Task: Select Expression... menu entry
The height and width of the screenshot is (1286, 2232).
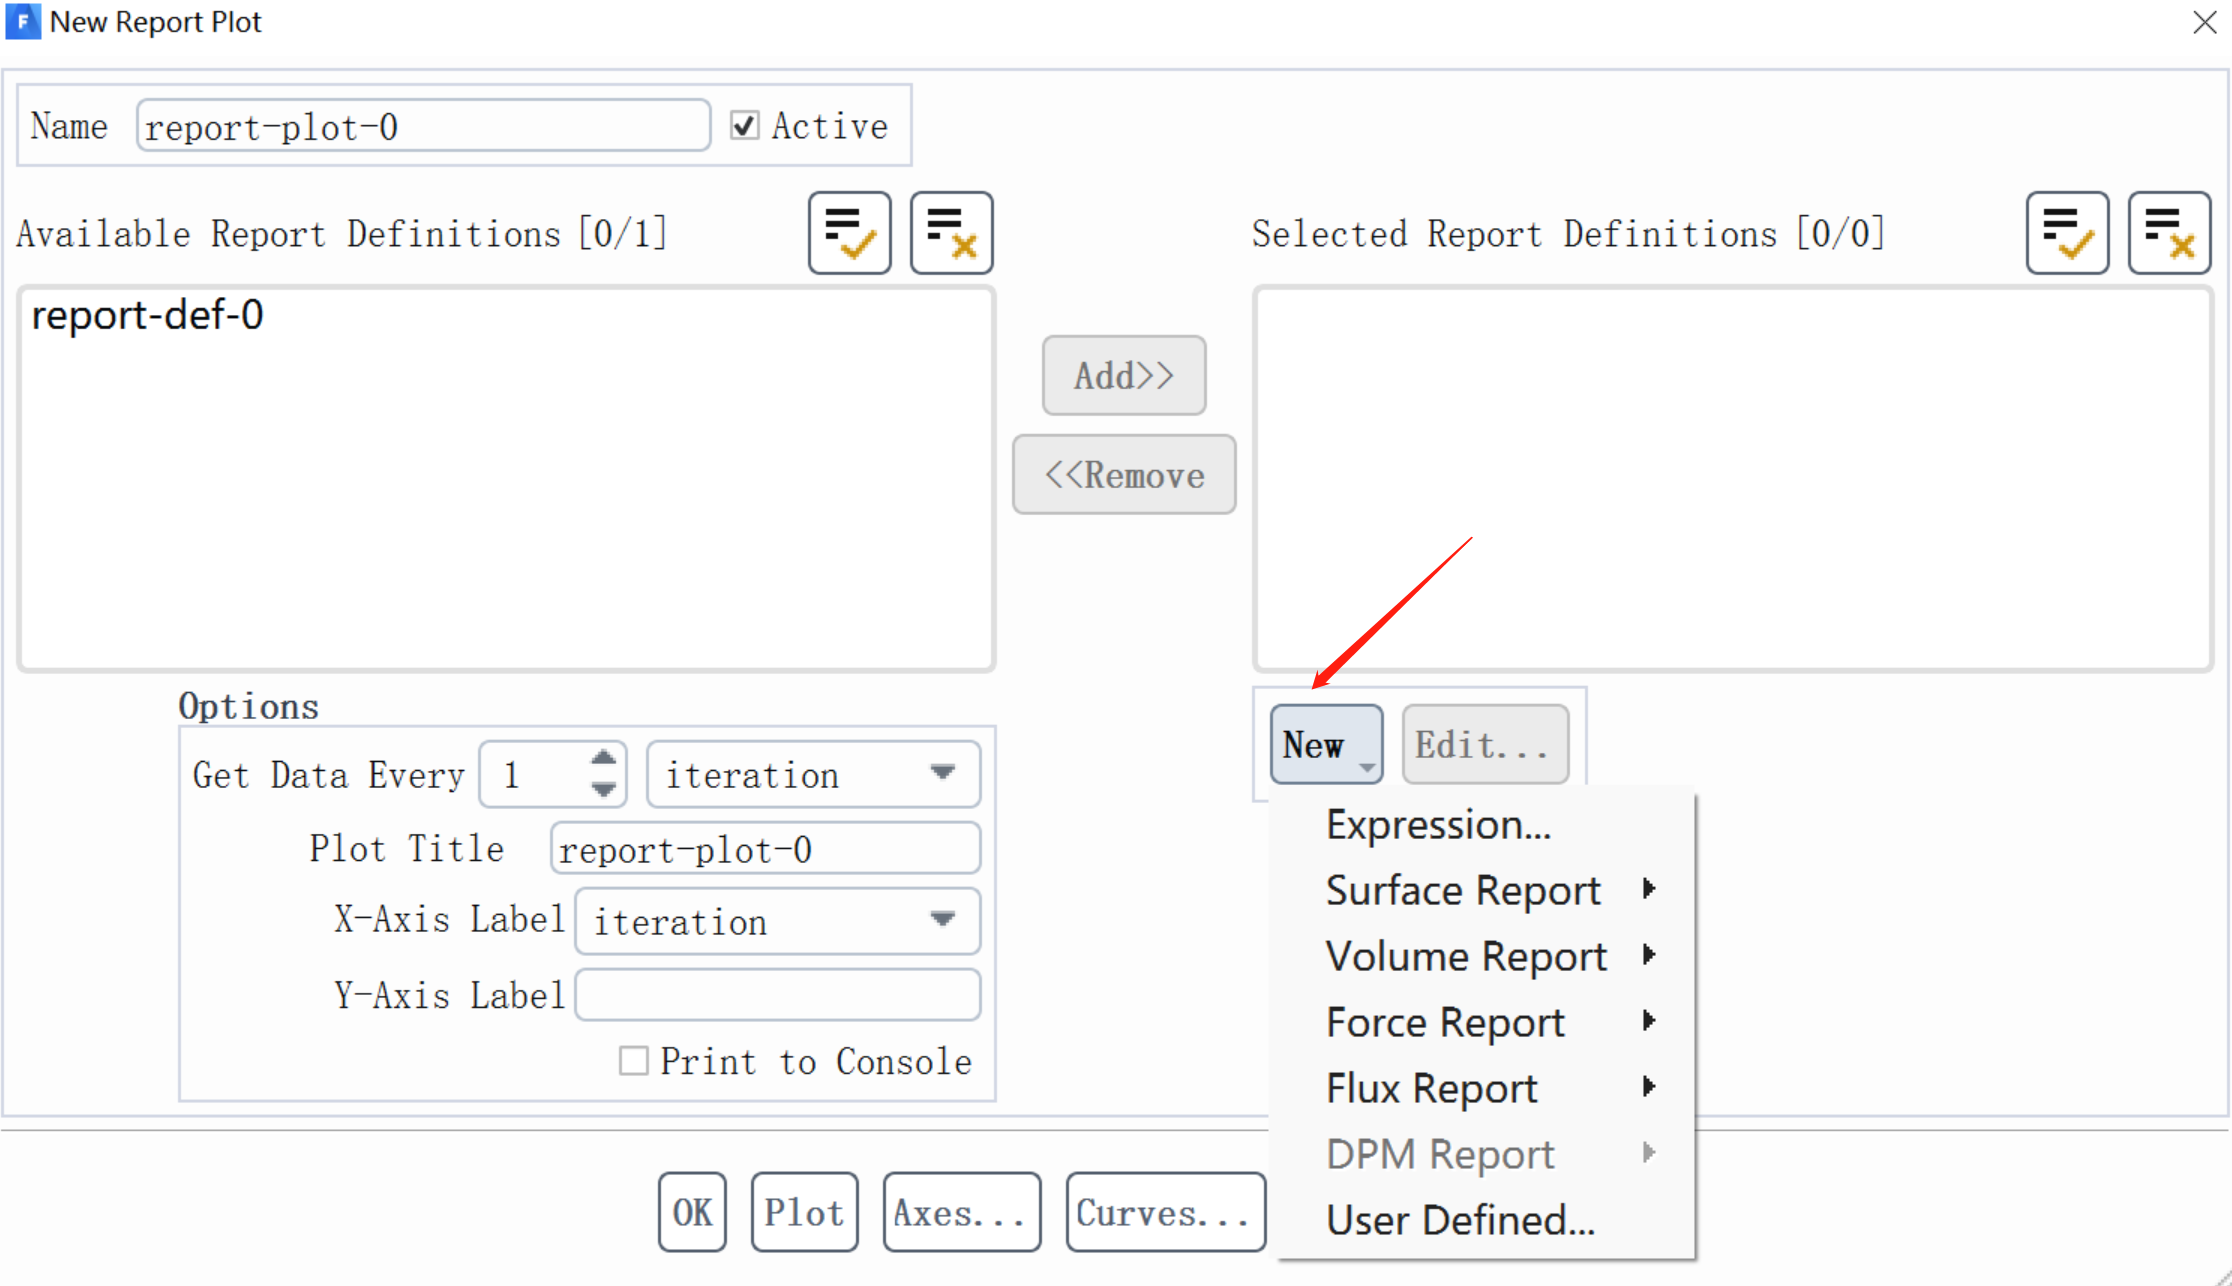Action: 1438,824
